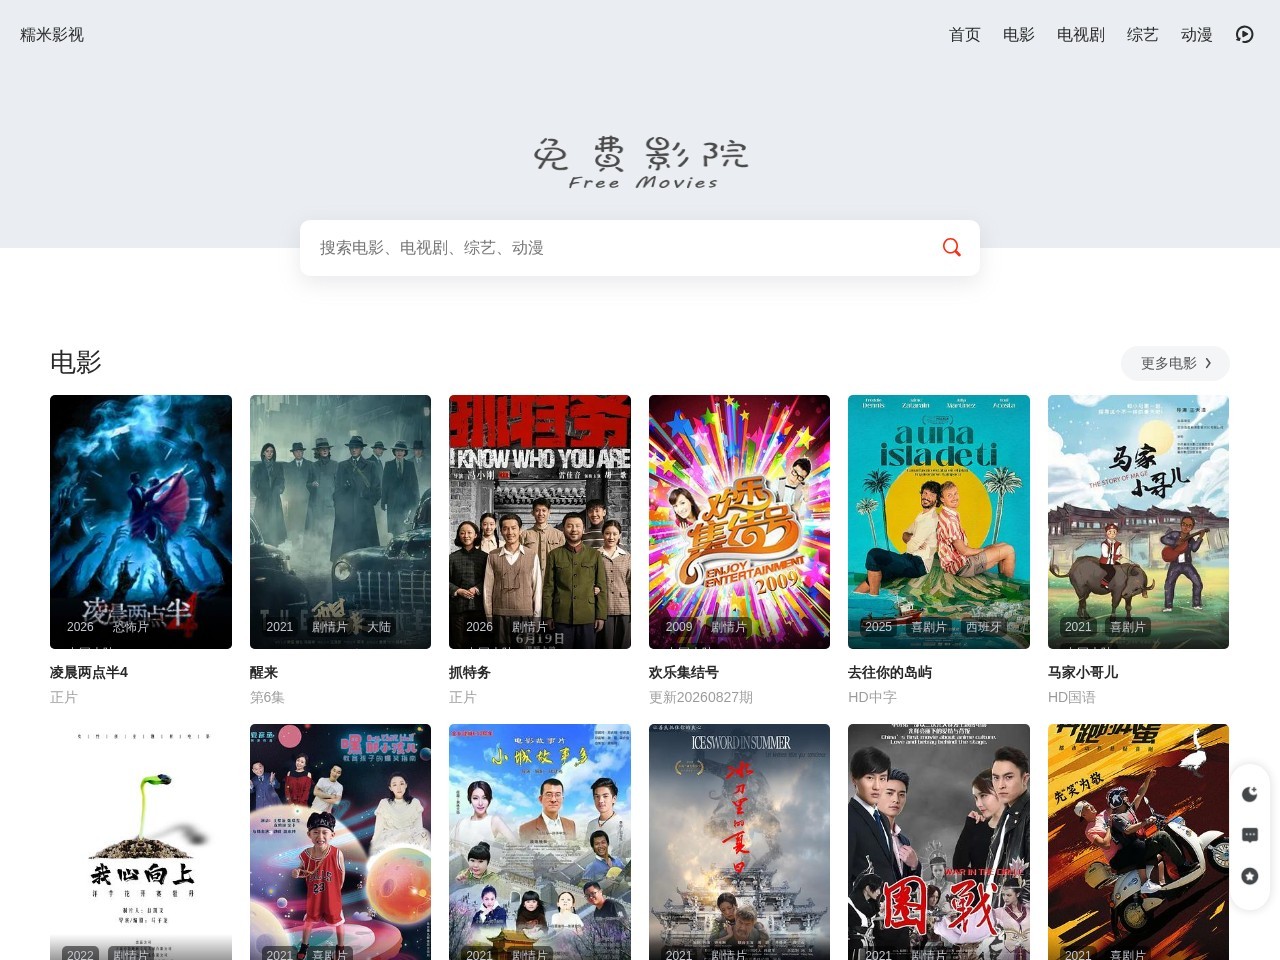Go to 首页 in the top navigation
1280x960 pixels.
point(965,35)
